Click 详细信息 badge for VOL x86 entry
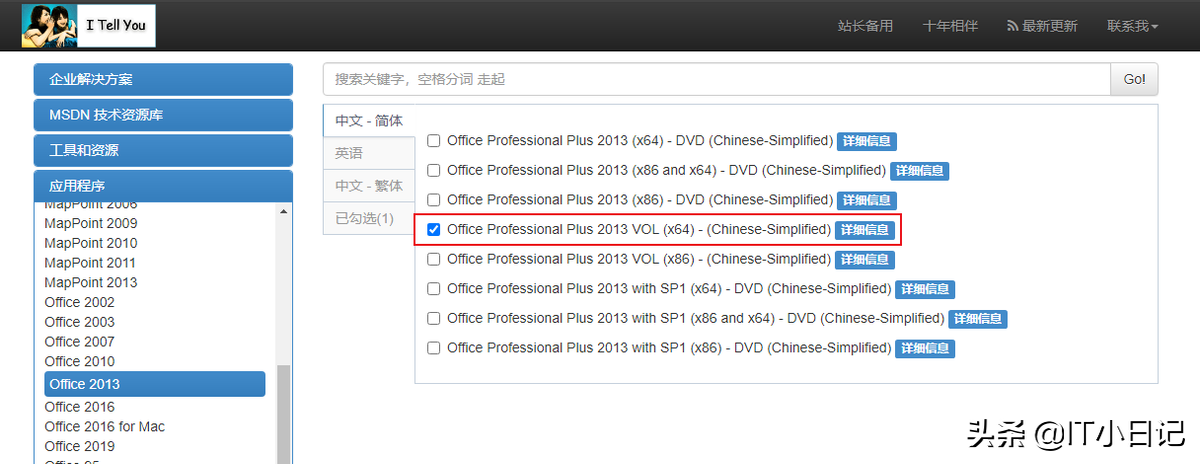The image size is (1200, 464). tap(865, 259)
